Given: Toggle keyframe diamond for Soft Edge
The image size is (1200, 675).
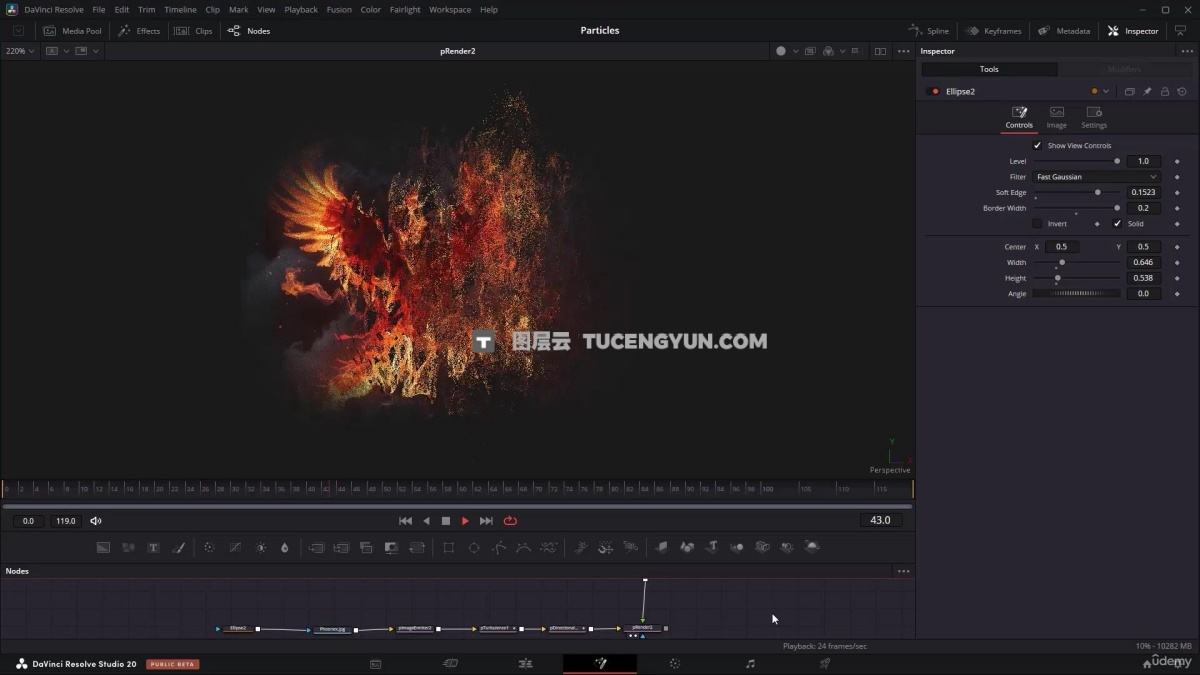Looking at the screenshot, I should [x=1177, y=192].
